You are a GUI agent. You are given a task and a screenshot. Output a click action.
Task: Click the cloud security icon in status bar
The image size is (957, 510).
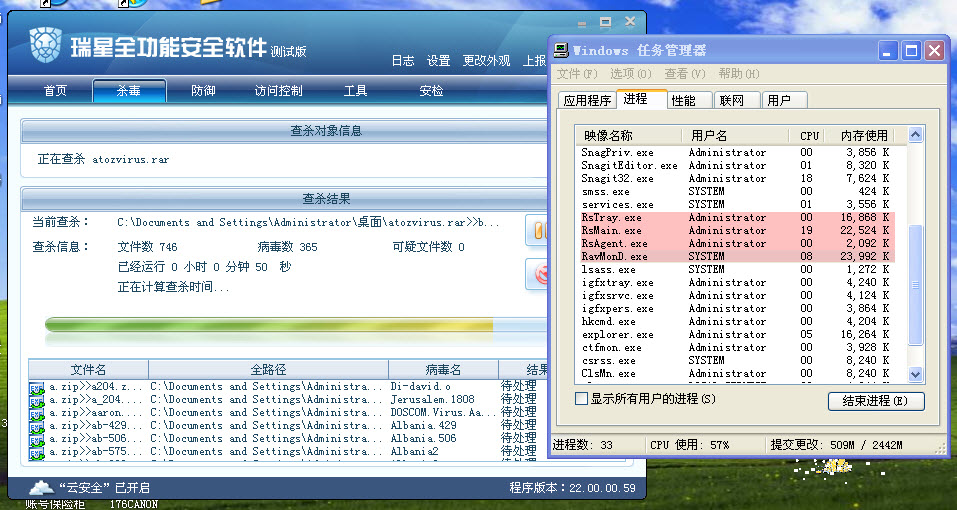(x=41, y=487)
